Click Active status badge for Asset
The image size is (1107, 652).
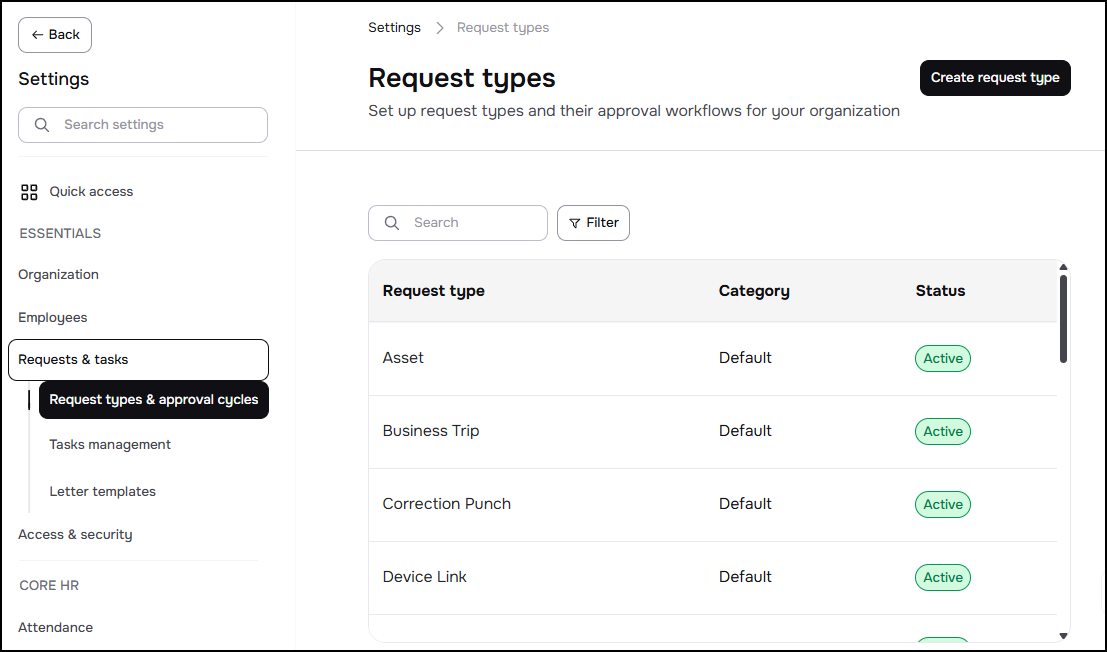(x=943, y=358)
